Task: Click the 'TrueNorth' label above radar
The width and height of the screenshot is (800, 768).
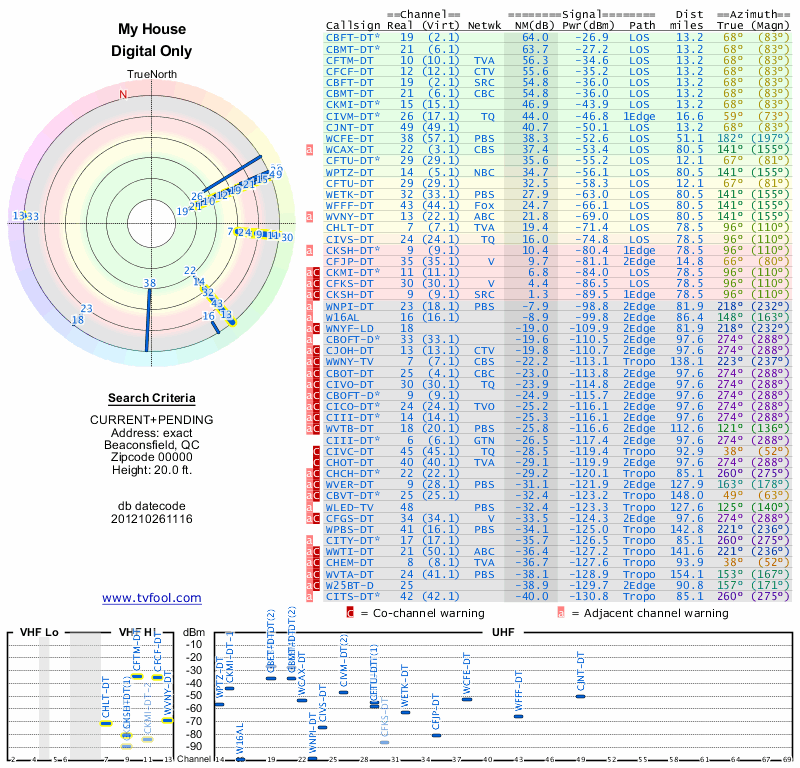Action: pos(152,75)
